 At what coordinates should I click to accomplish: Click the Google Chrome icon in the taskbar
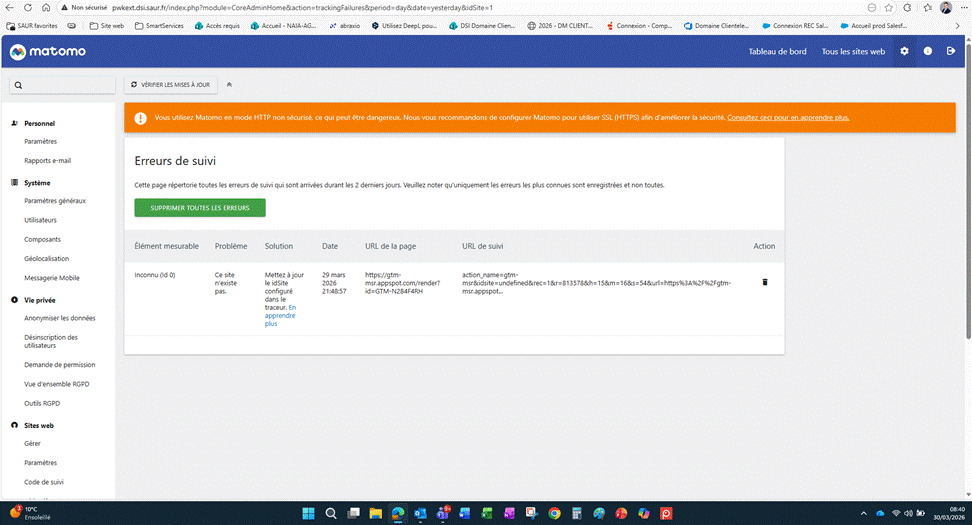tap(554, 513)
